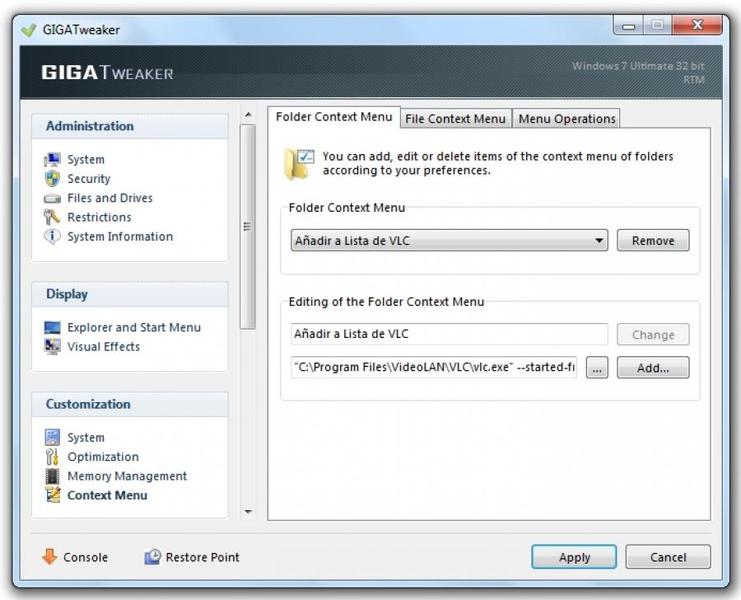
Task: Click the Security shield icon
Action: (x=52, y=179)
